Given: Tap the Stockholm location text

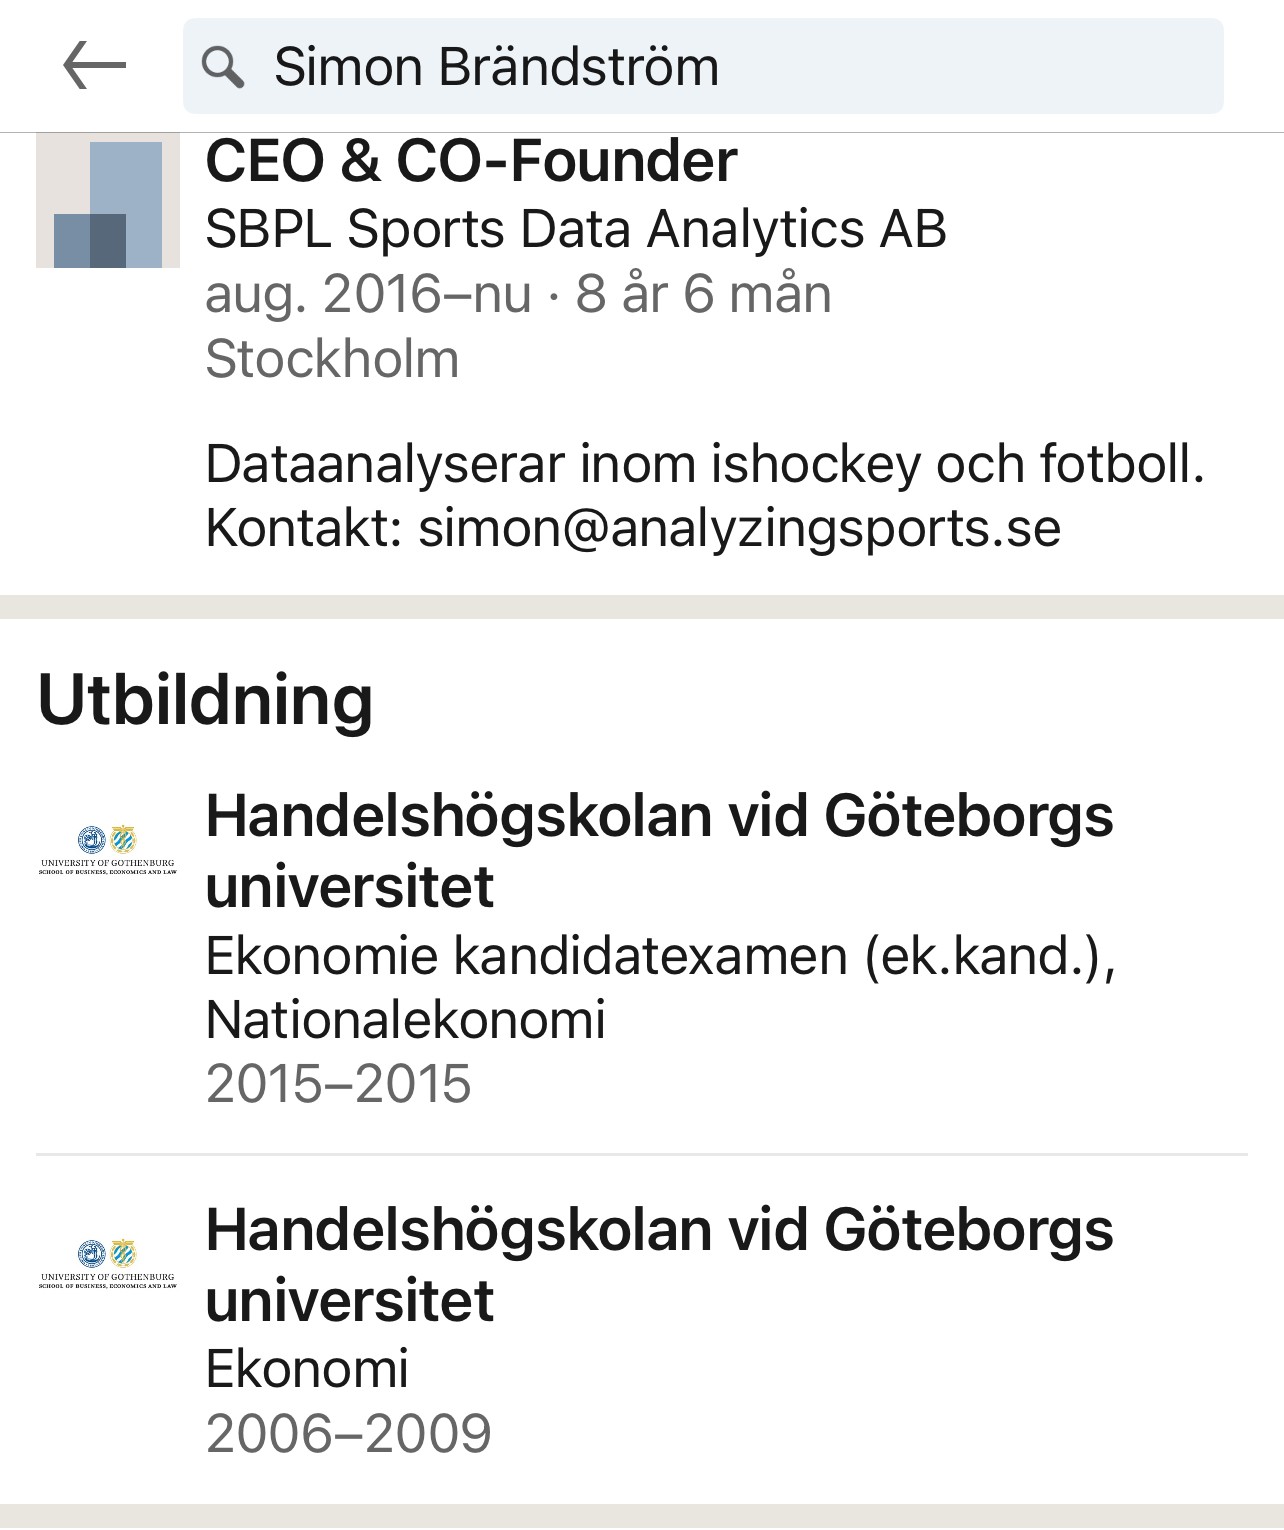Looking at the screenshot, I should [x=332, y=358].
